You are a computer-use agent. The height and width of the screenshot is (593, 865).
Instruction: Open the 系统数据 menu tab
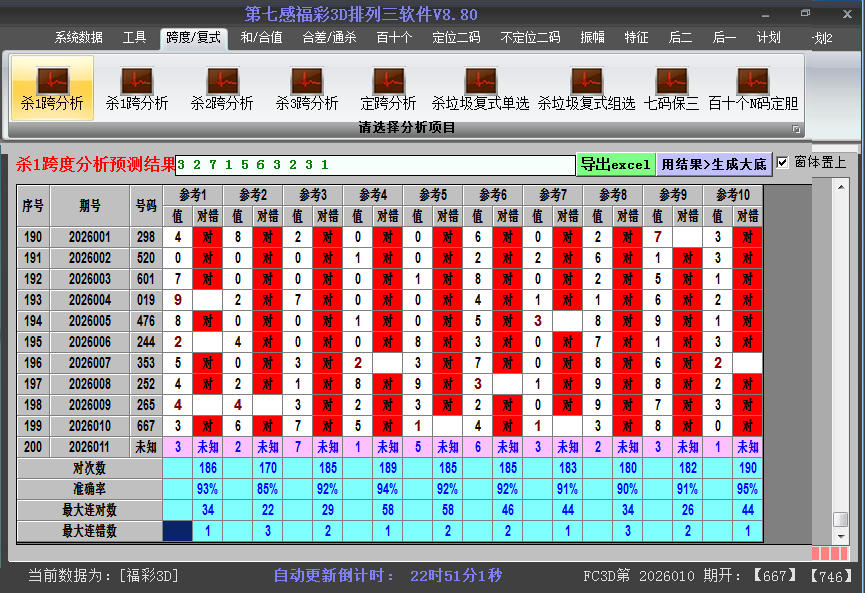point(79,38)
